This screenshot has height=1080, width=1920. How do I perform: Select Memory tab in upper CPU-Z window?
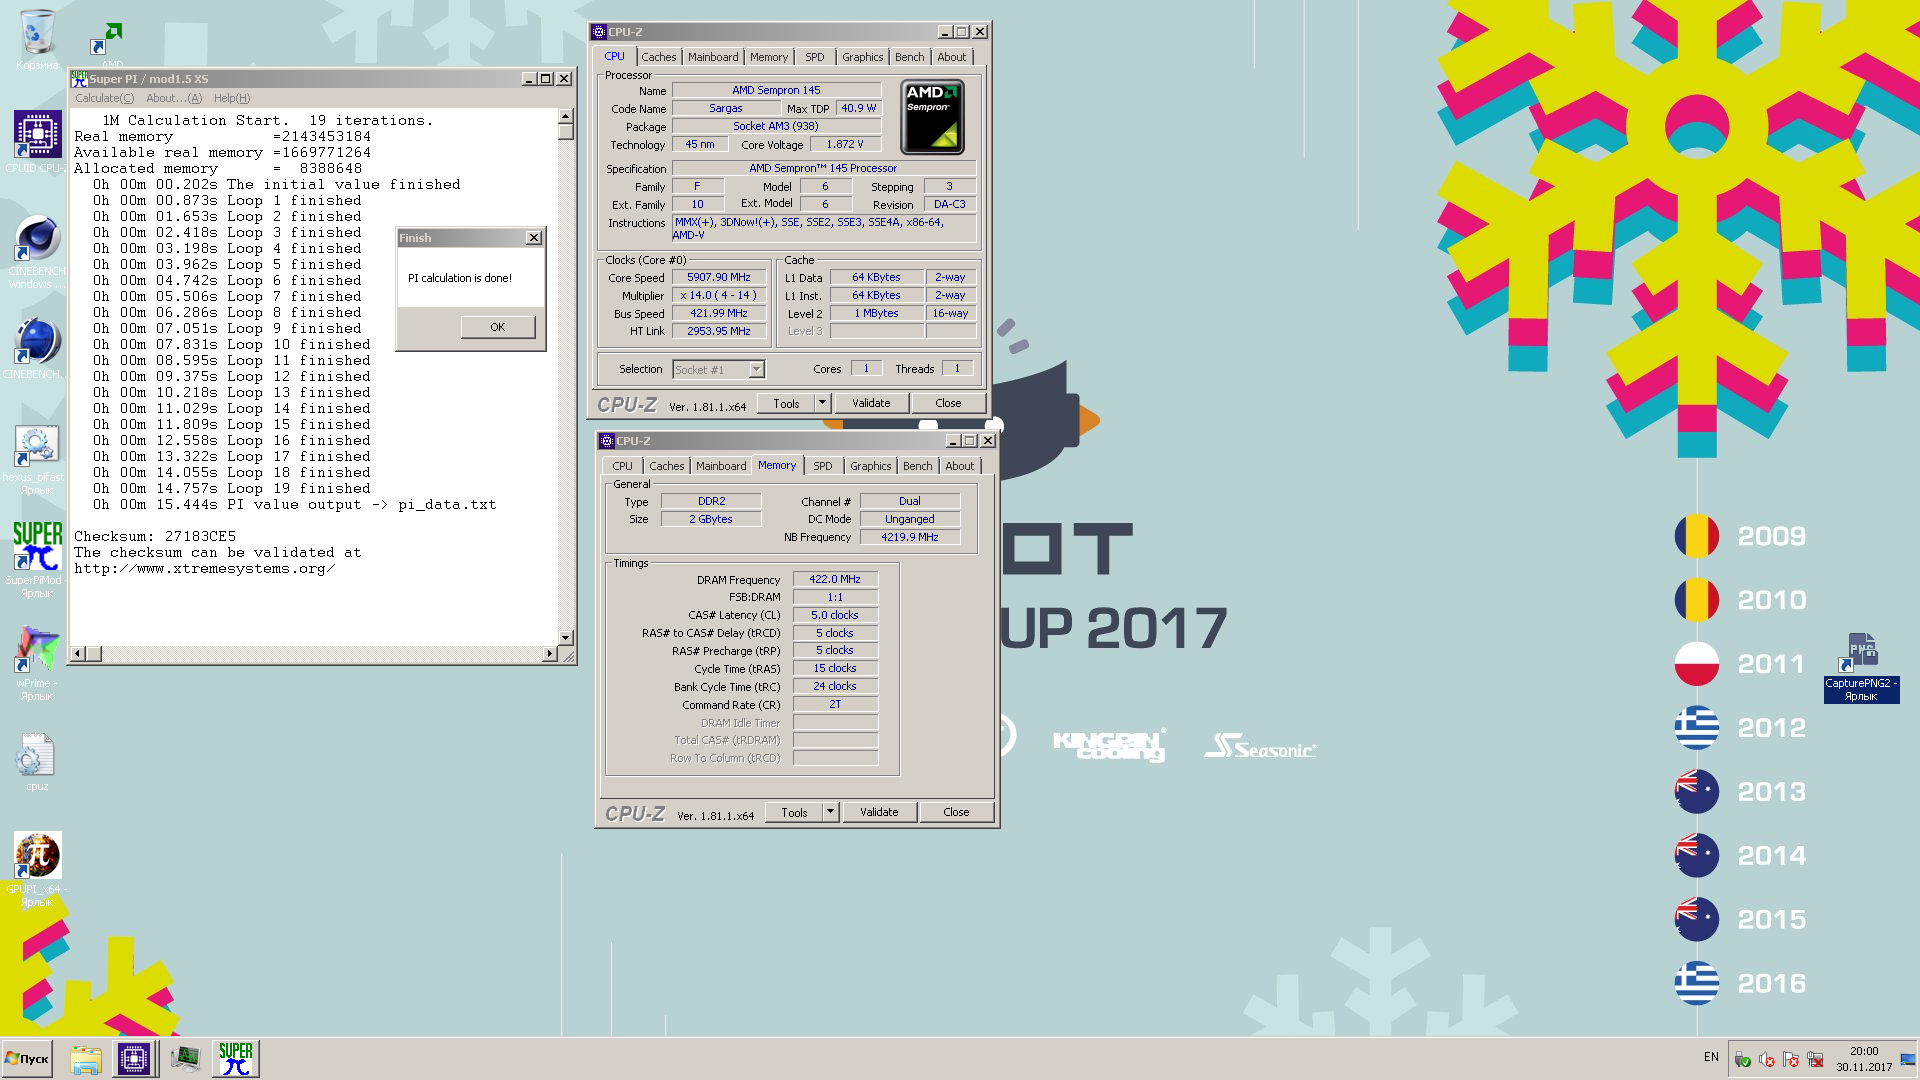click(x=769, y=57)
